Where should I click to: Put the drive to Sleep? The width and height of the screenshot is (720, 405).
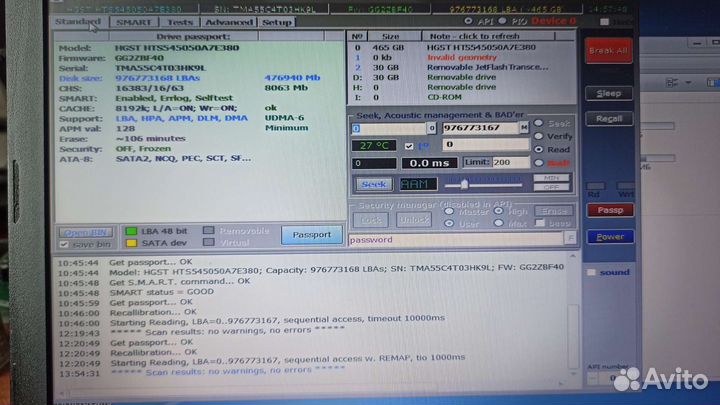pos(609,94)
